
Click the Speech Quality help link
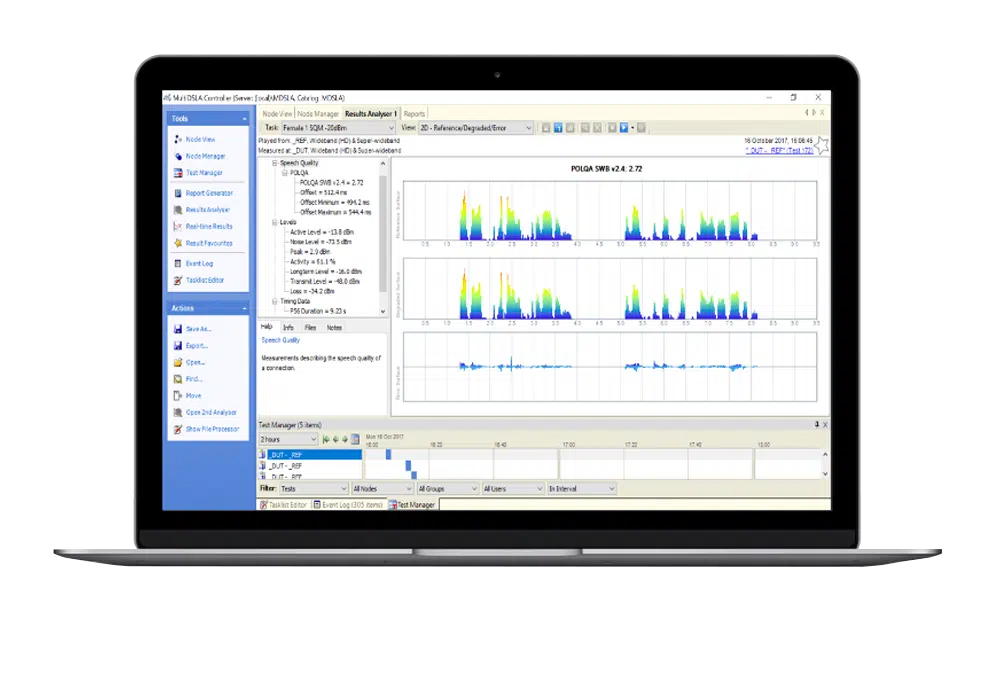[281, 340]
